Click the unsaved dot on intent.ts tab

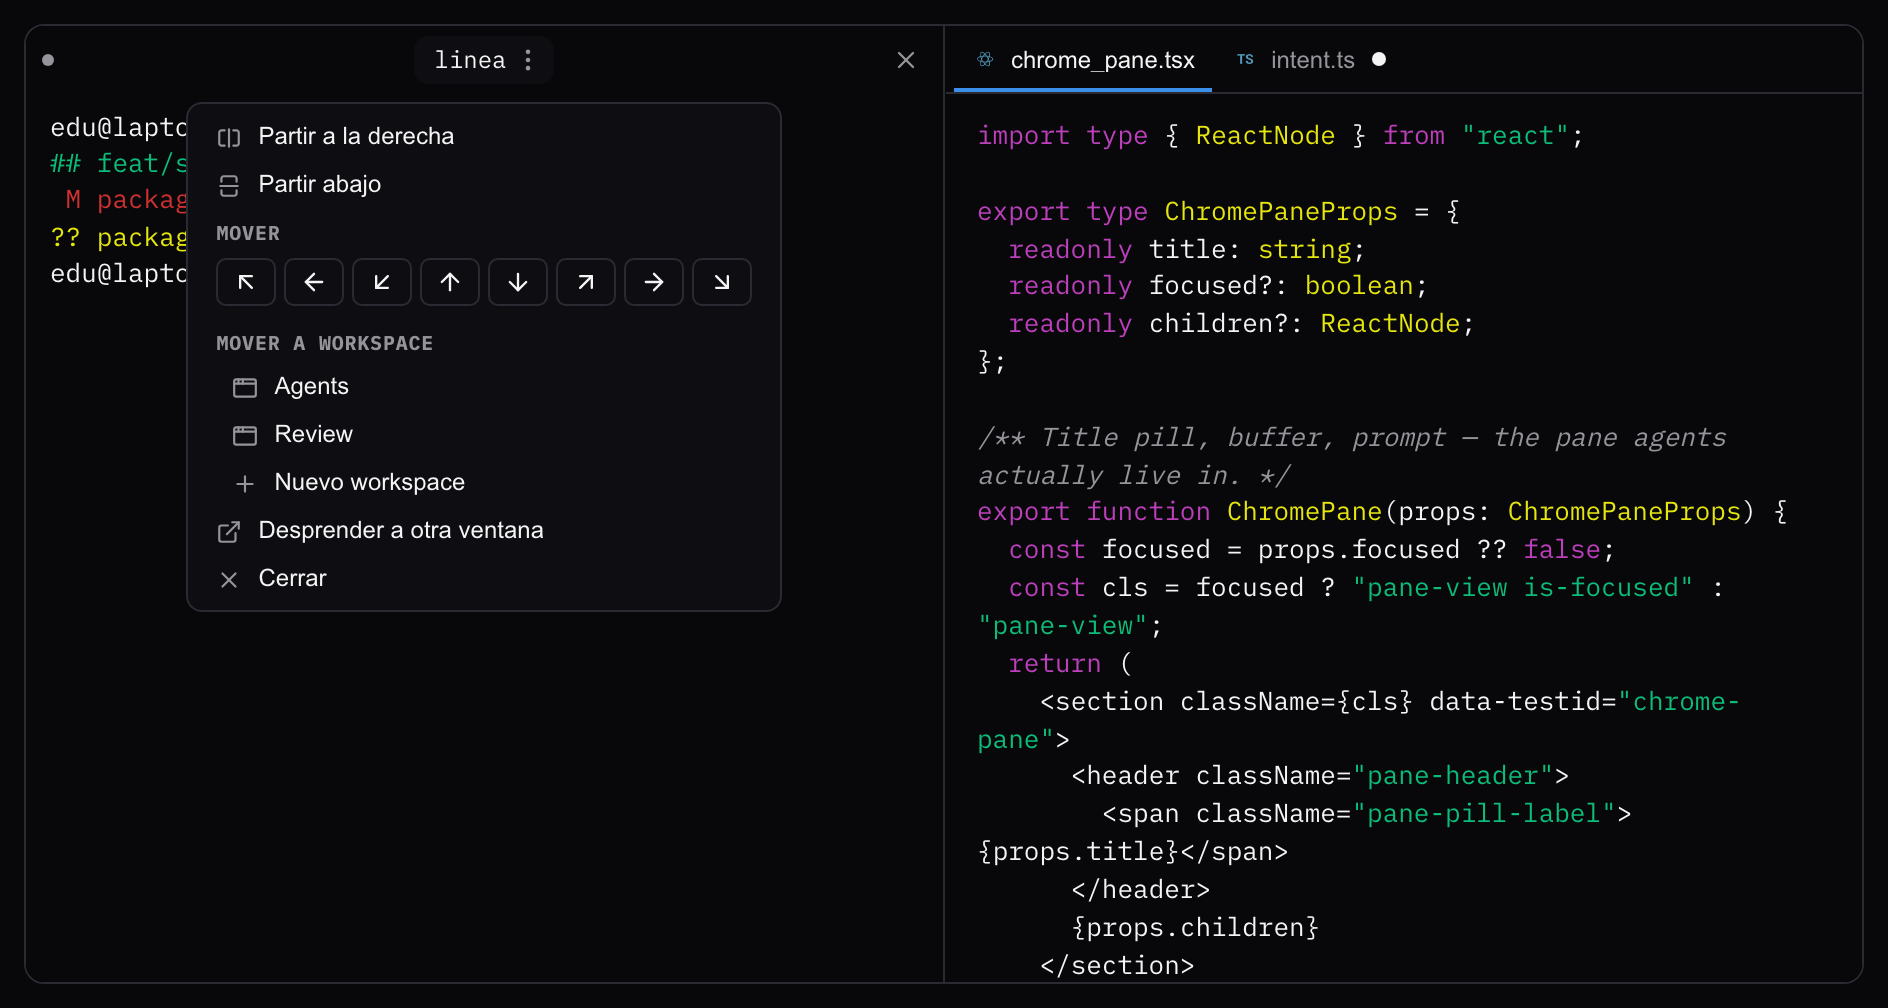[1379, 59]
